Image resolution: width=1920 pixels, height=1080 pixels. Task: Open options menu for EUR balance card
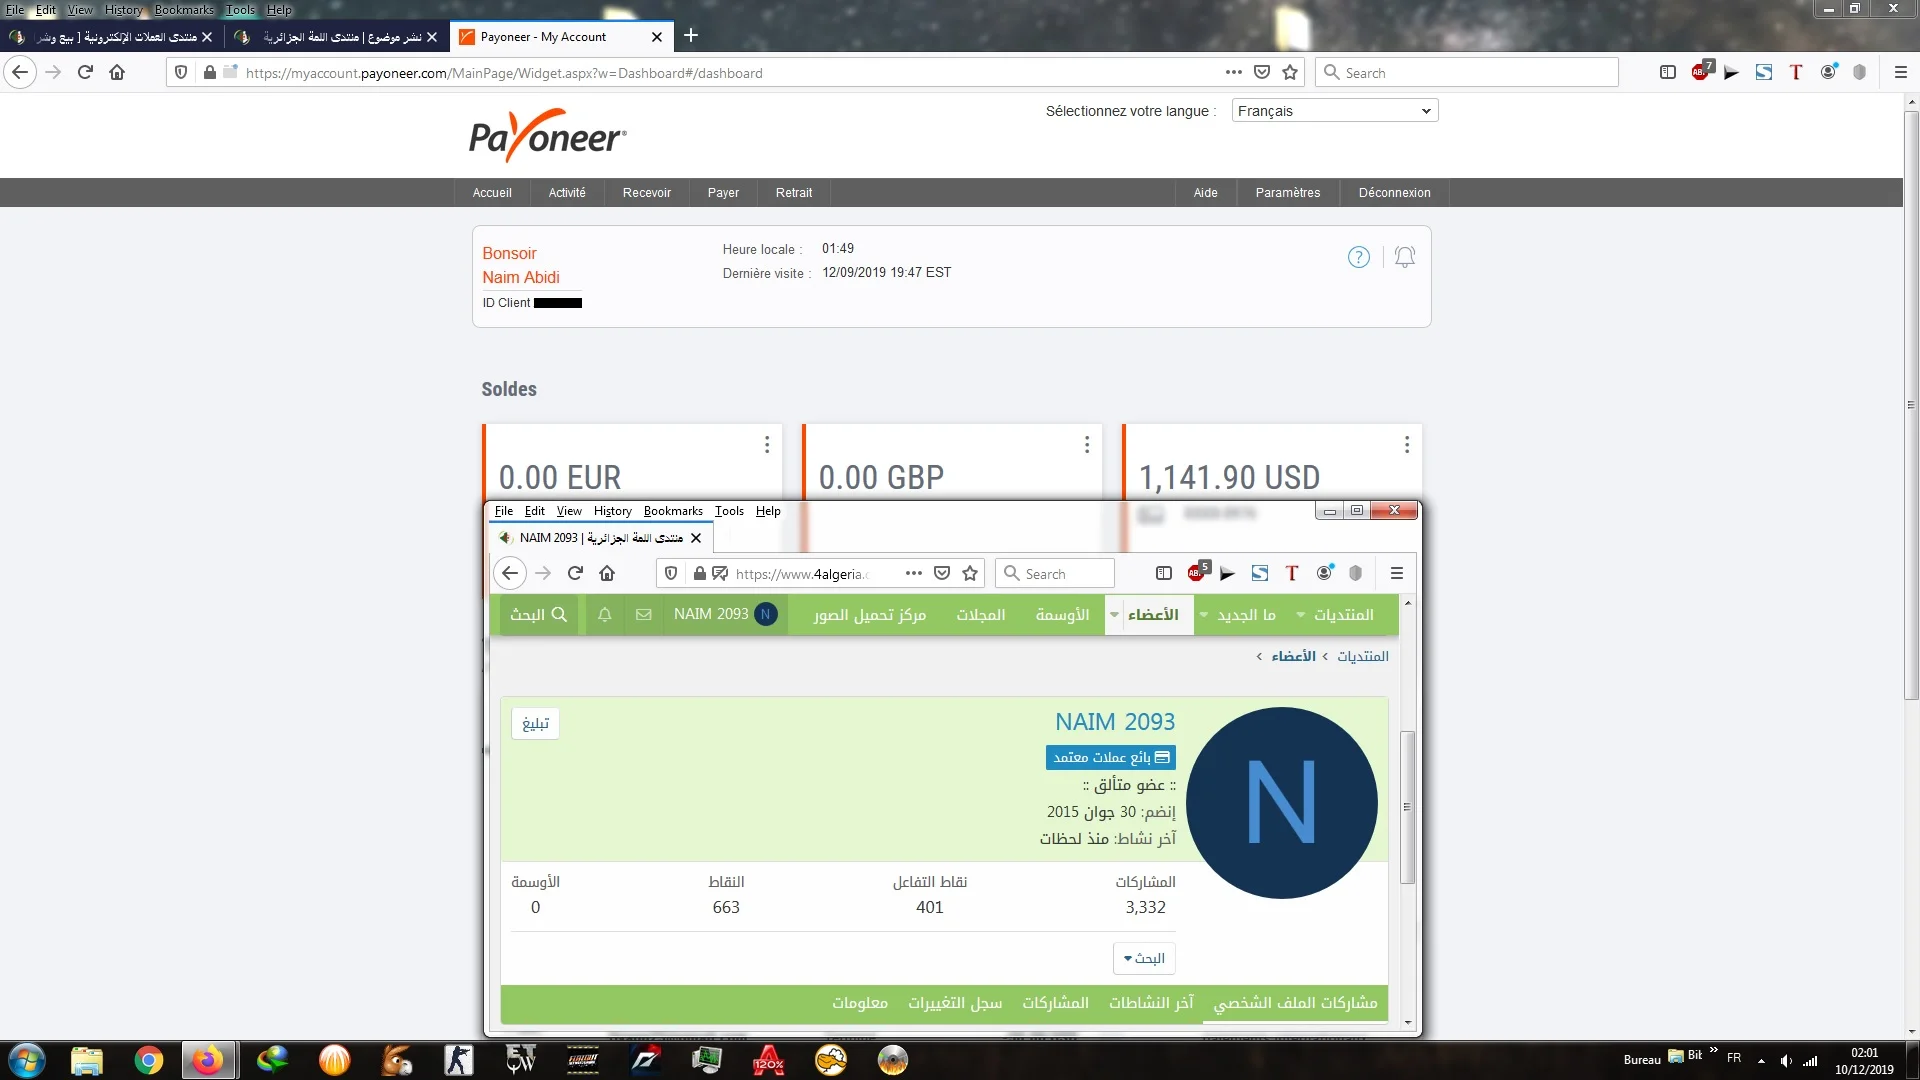click(766, 444)
